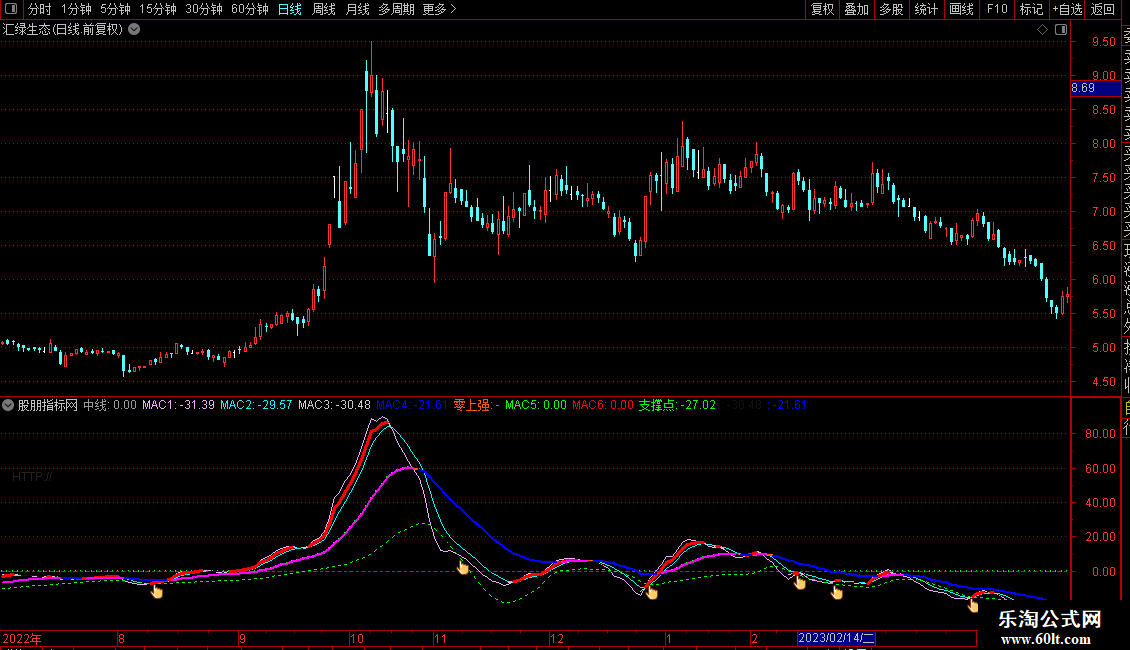The width and height of the screenshot is (1130, 650).
Task: Select the 1分钟 period tab
Action: [76, 9]
